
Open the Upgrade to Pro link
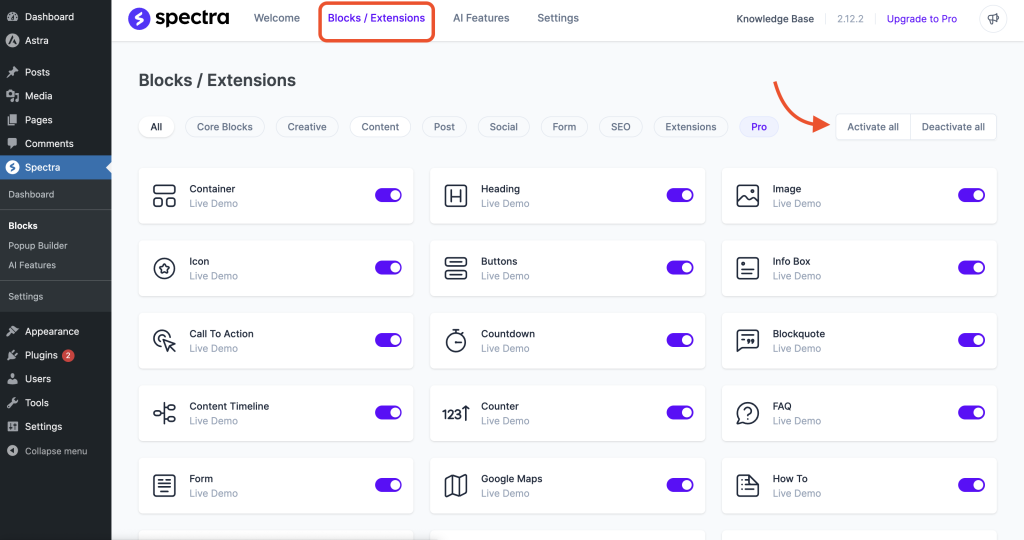(921, 19)
